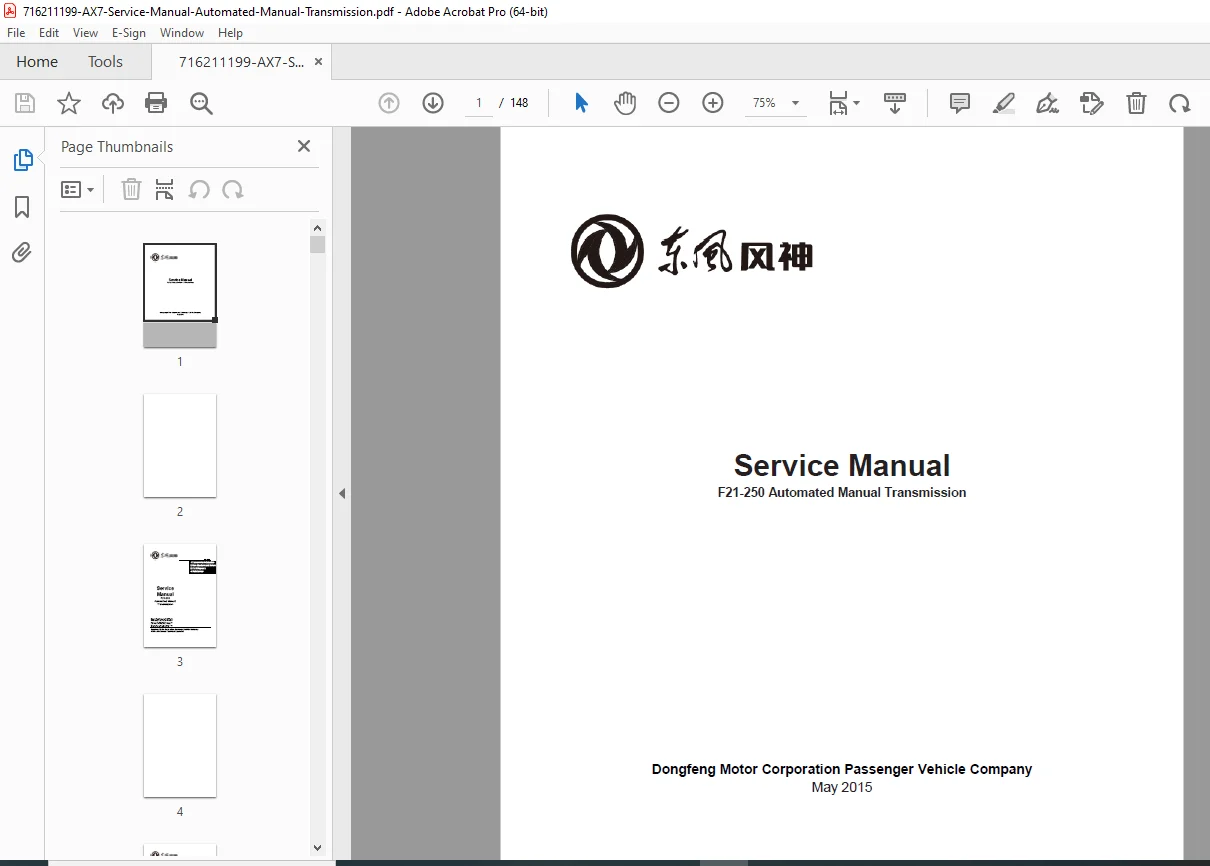Print the document with printer icon
This screenshot has width=1210, height=866.
tap(156, 103)
